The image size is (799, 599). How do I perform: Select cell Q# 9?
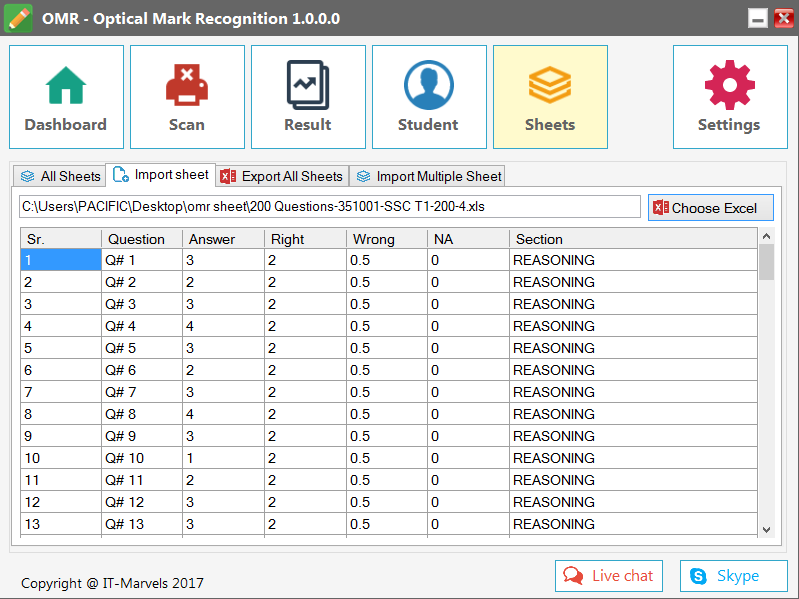[142, 436]
